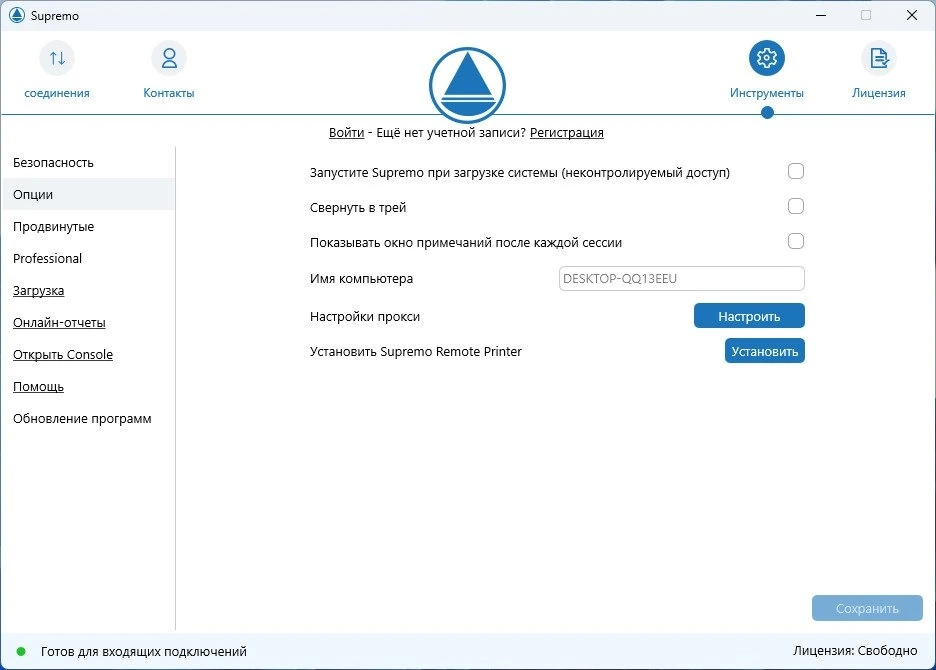Check Показывать окно примечаний после каждой сессии
Viewport: 936px width, 670px height.
pyautogui.click(x=796, y=241)
